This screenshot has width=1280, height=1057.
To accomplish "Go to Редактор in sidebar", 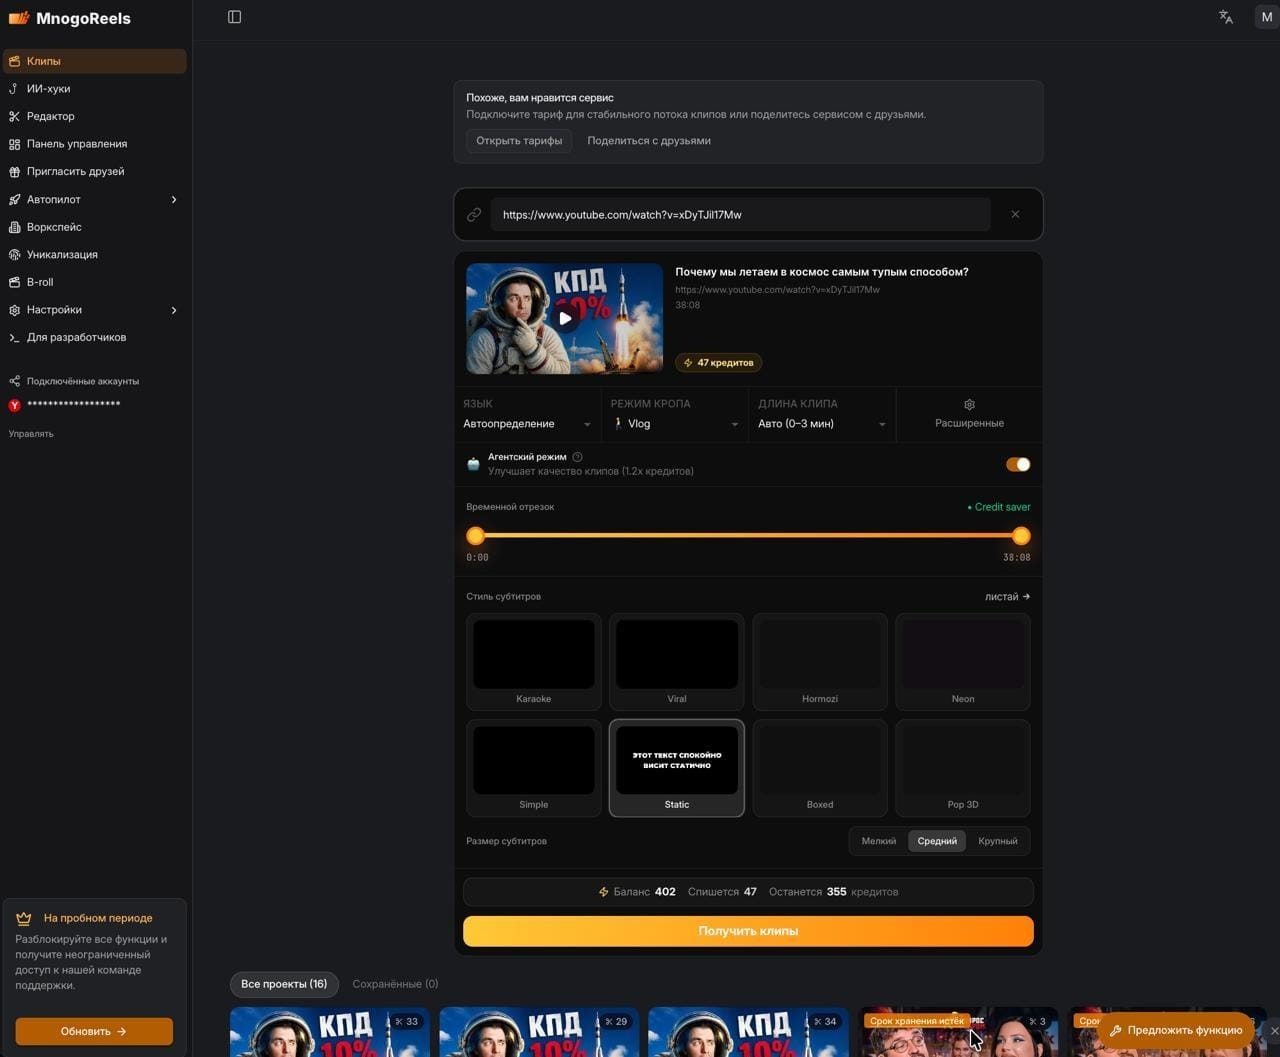I will click(x=94, y=116).
